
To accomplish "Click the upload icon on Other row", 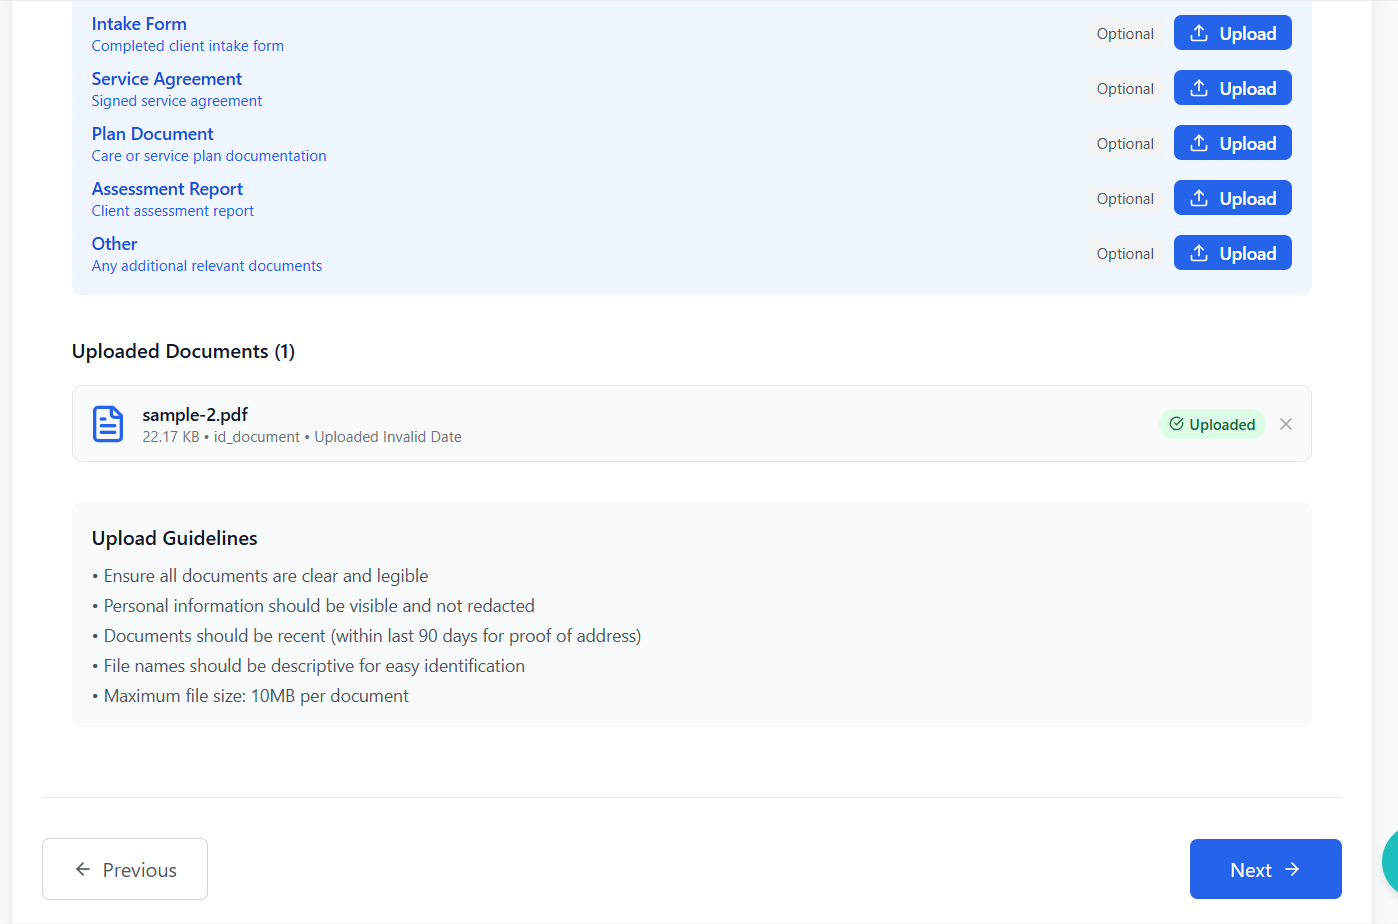I will [x=1199, y=252].
